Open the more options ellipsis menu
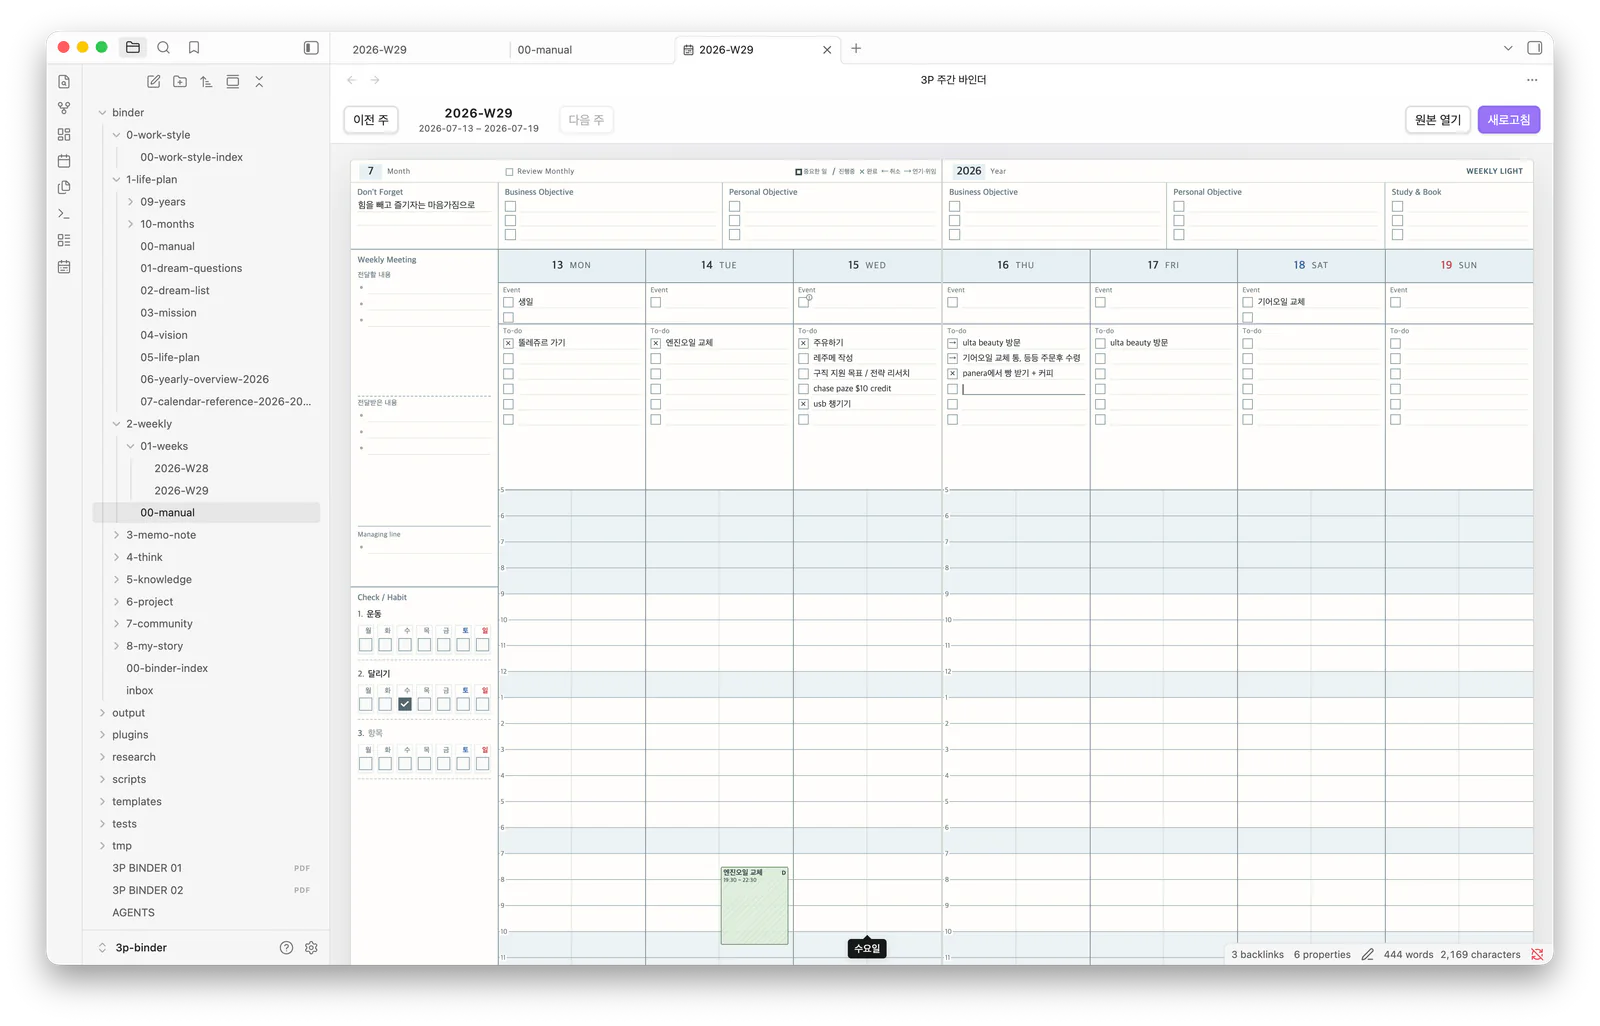Viewport: 1600px width, 1026px height. click(1531, 80)
